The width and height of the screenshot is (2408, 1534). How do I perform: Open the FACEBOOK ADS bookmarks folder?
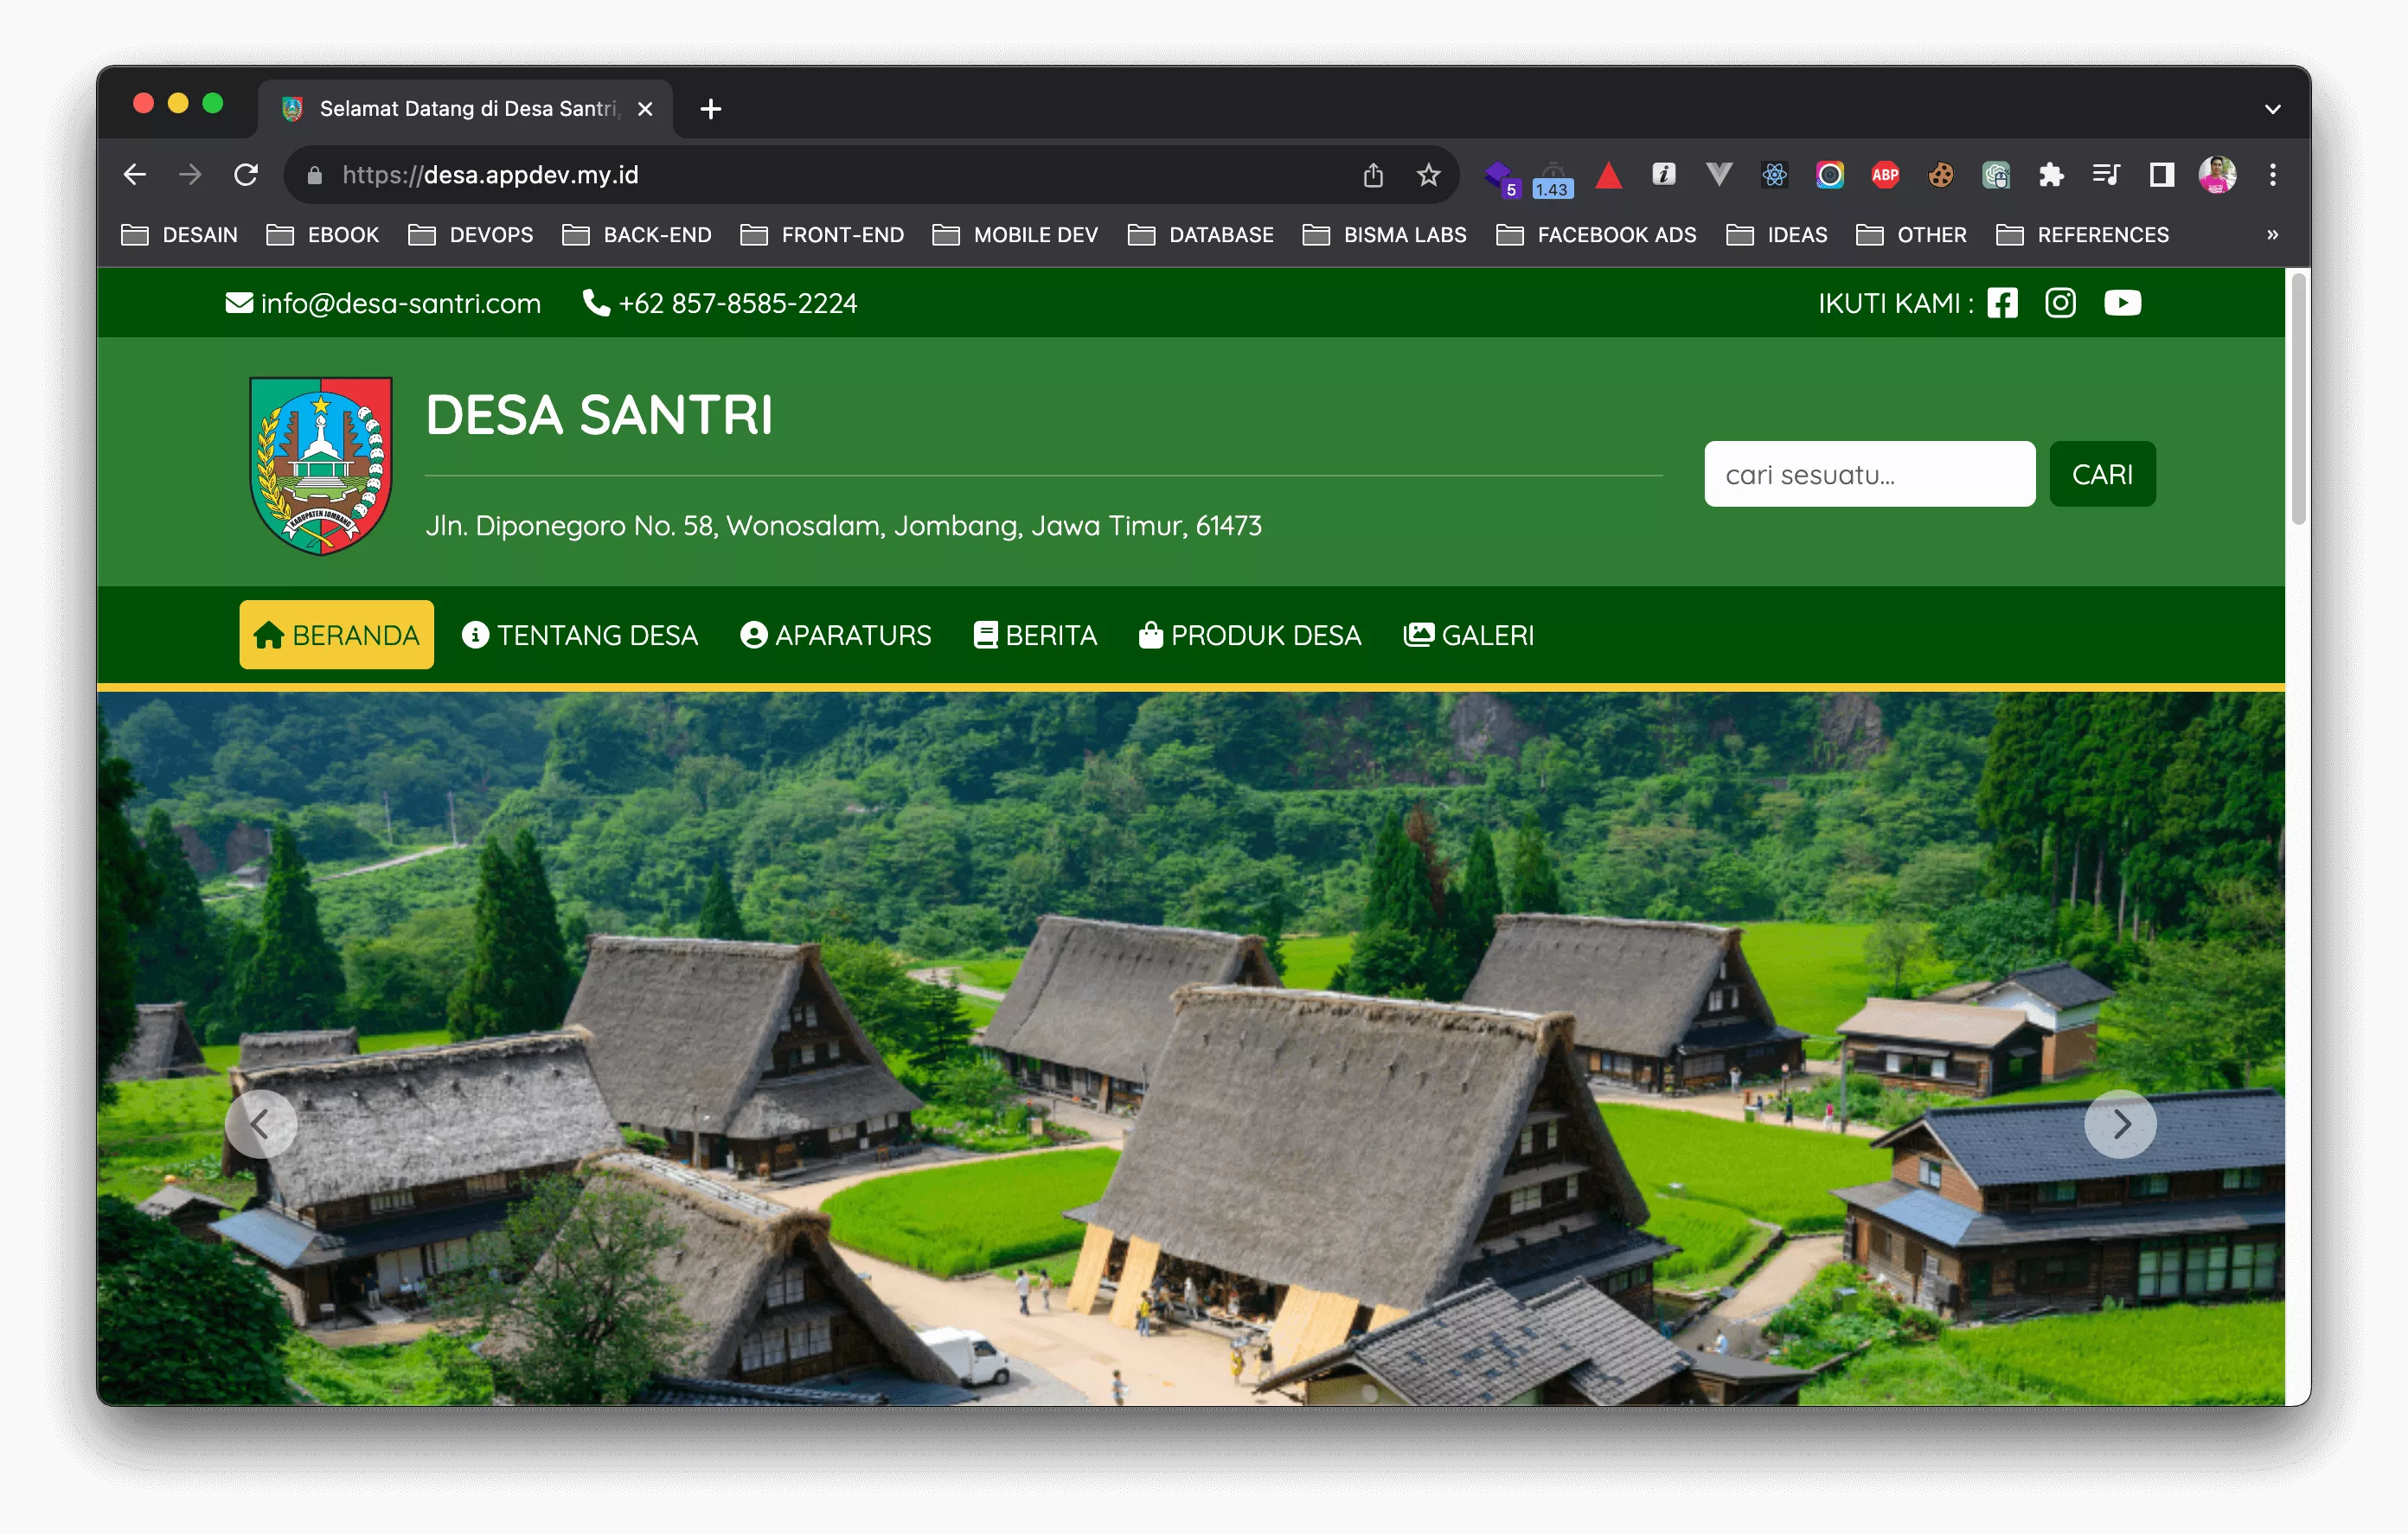coord(1597,235)
